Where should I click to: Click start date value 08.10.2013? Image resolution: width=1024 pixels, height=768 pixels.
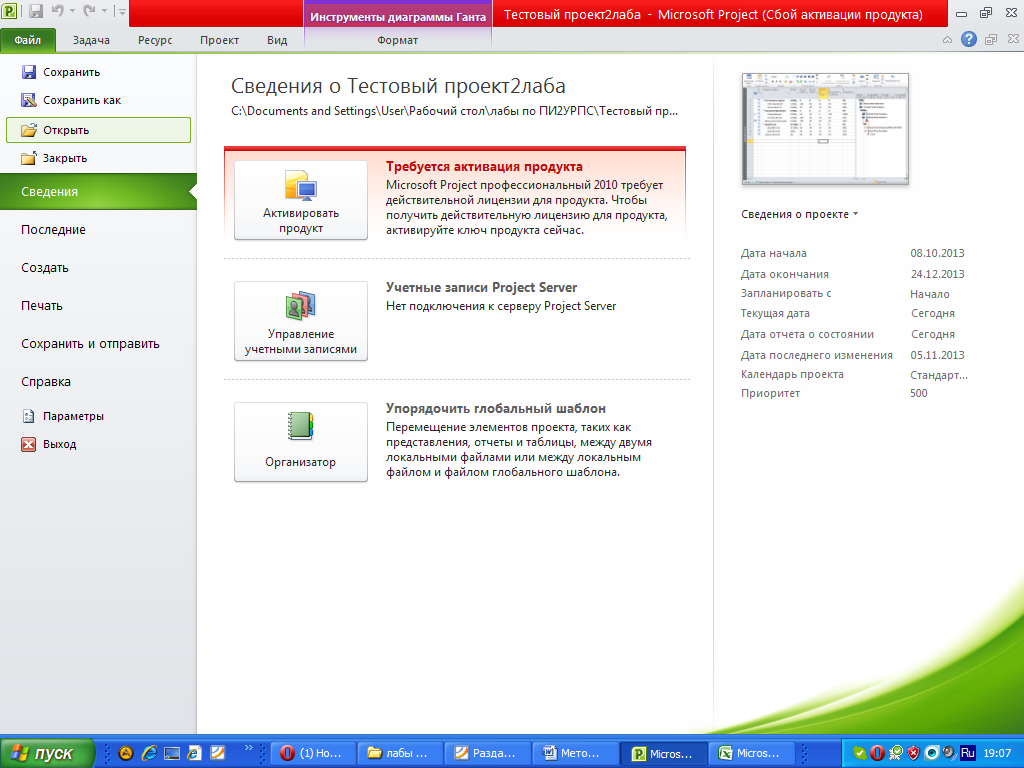pos(937,253)
